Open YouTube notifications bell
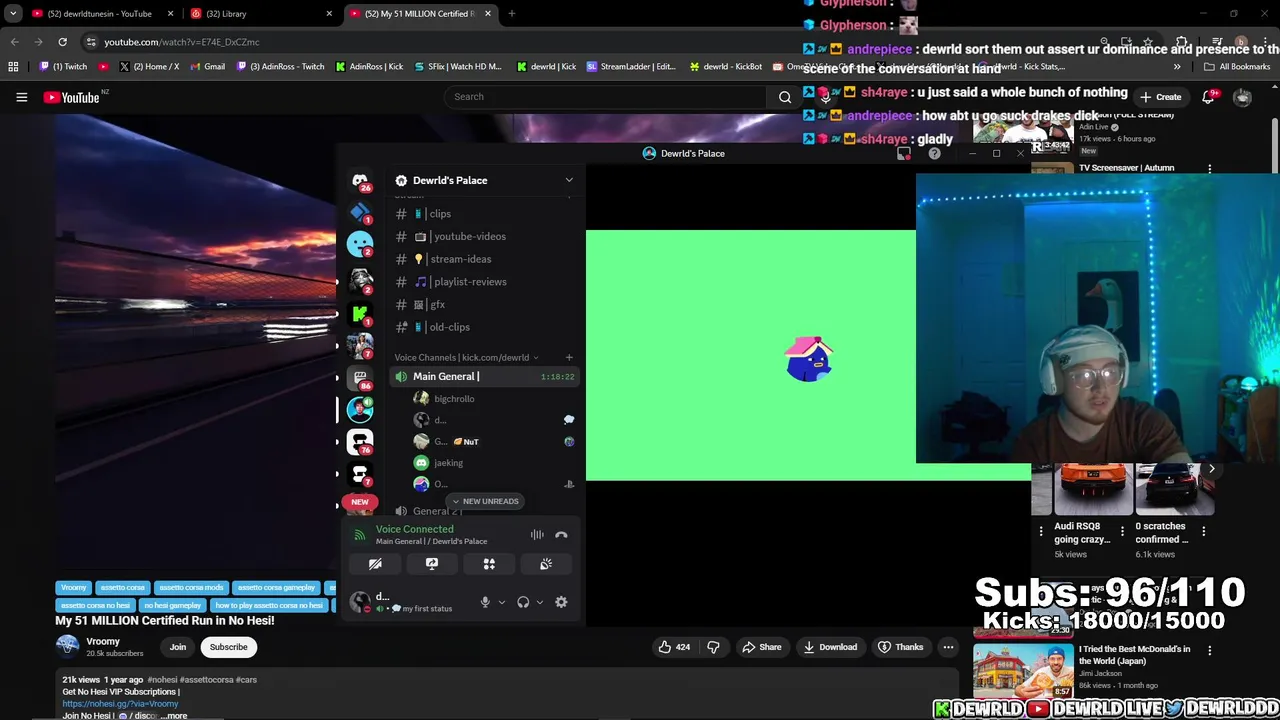Screen dimensions: 1280x720 click(x=1208, y=97)
